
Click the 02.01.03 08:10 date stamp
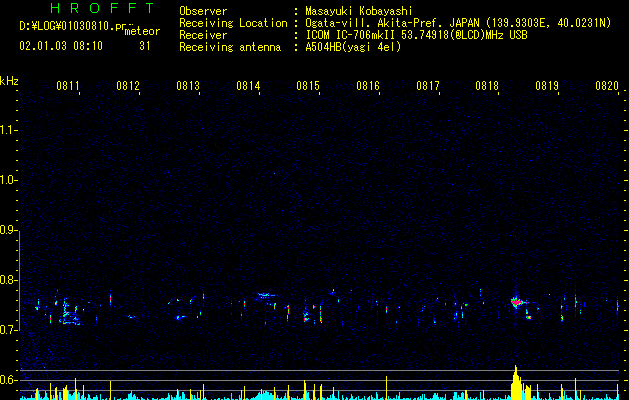tap(61, 46)
